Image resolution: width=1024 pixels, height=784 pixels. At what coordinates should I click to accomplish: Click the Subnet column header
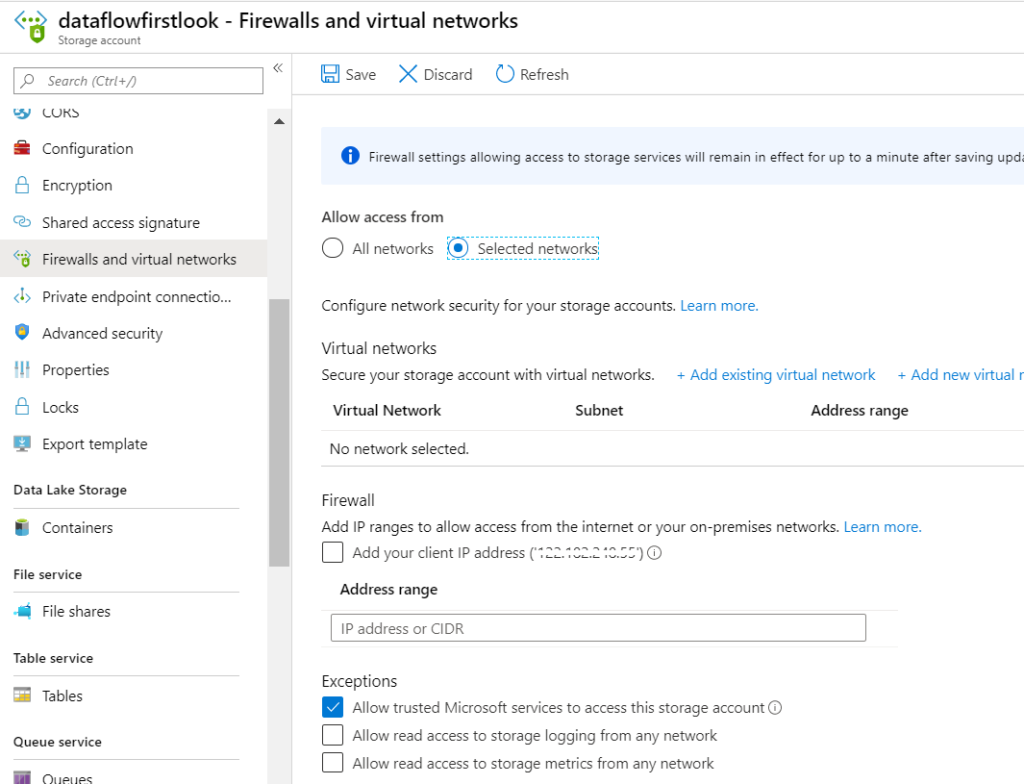click(x=599, y=410)
